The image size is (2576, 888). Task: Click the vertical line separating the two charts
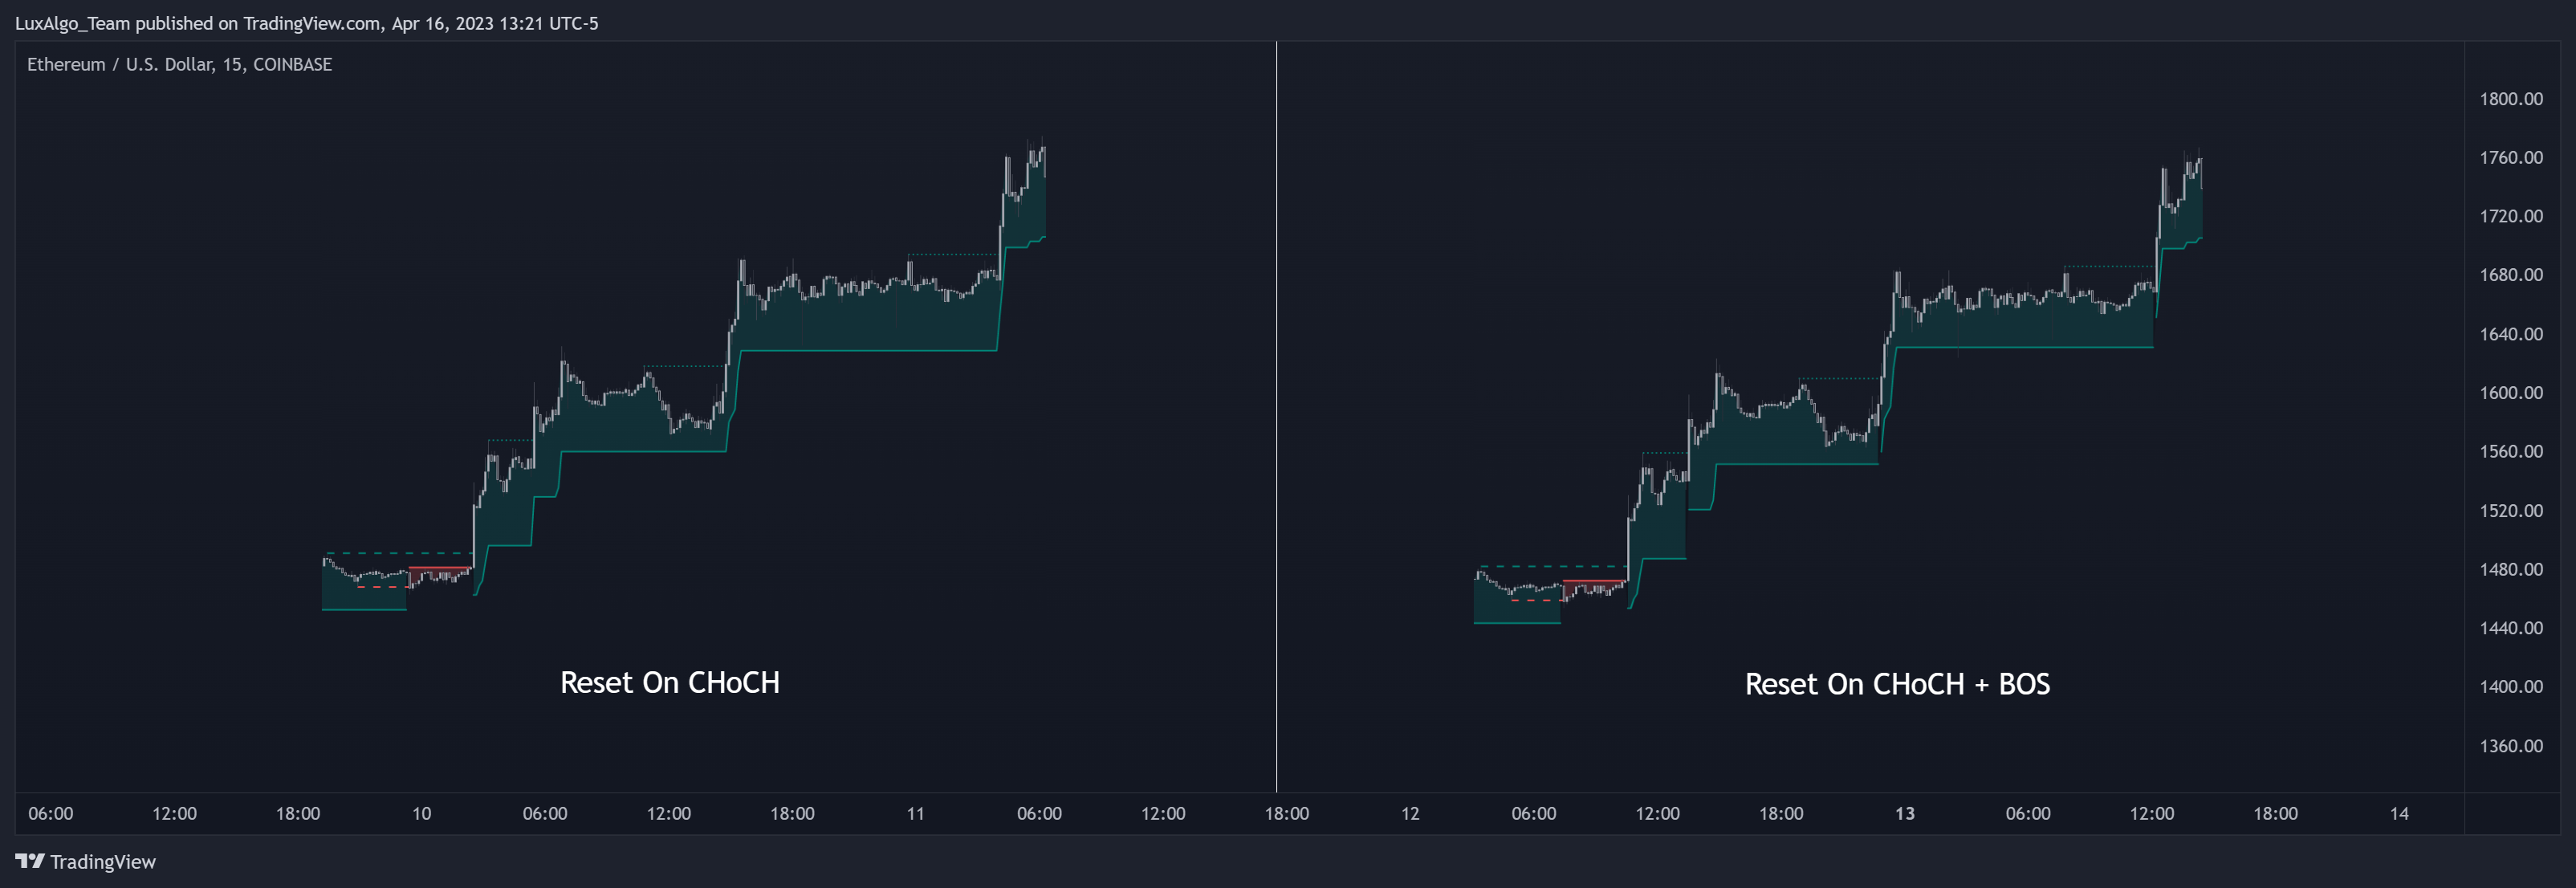1276,417
